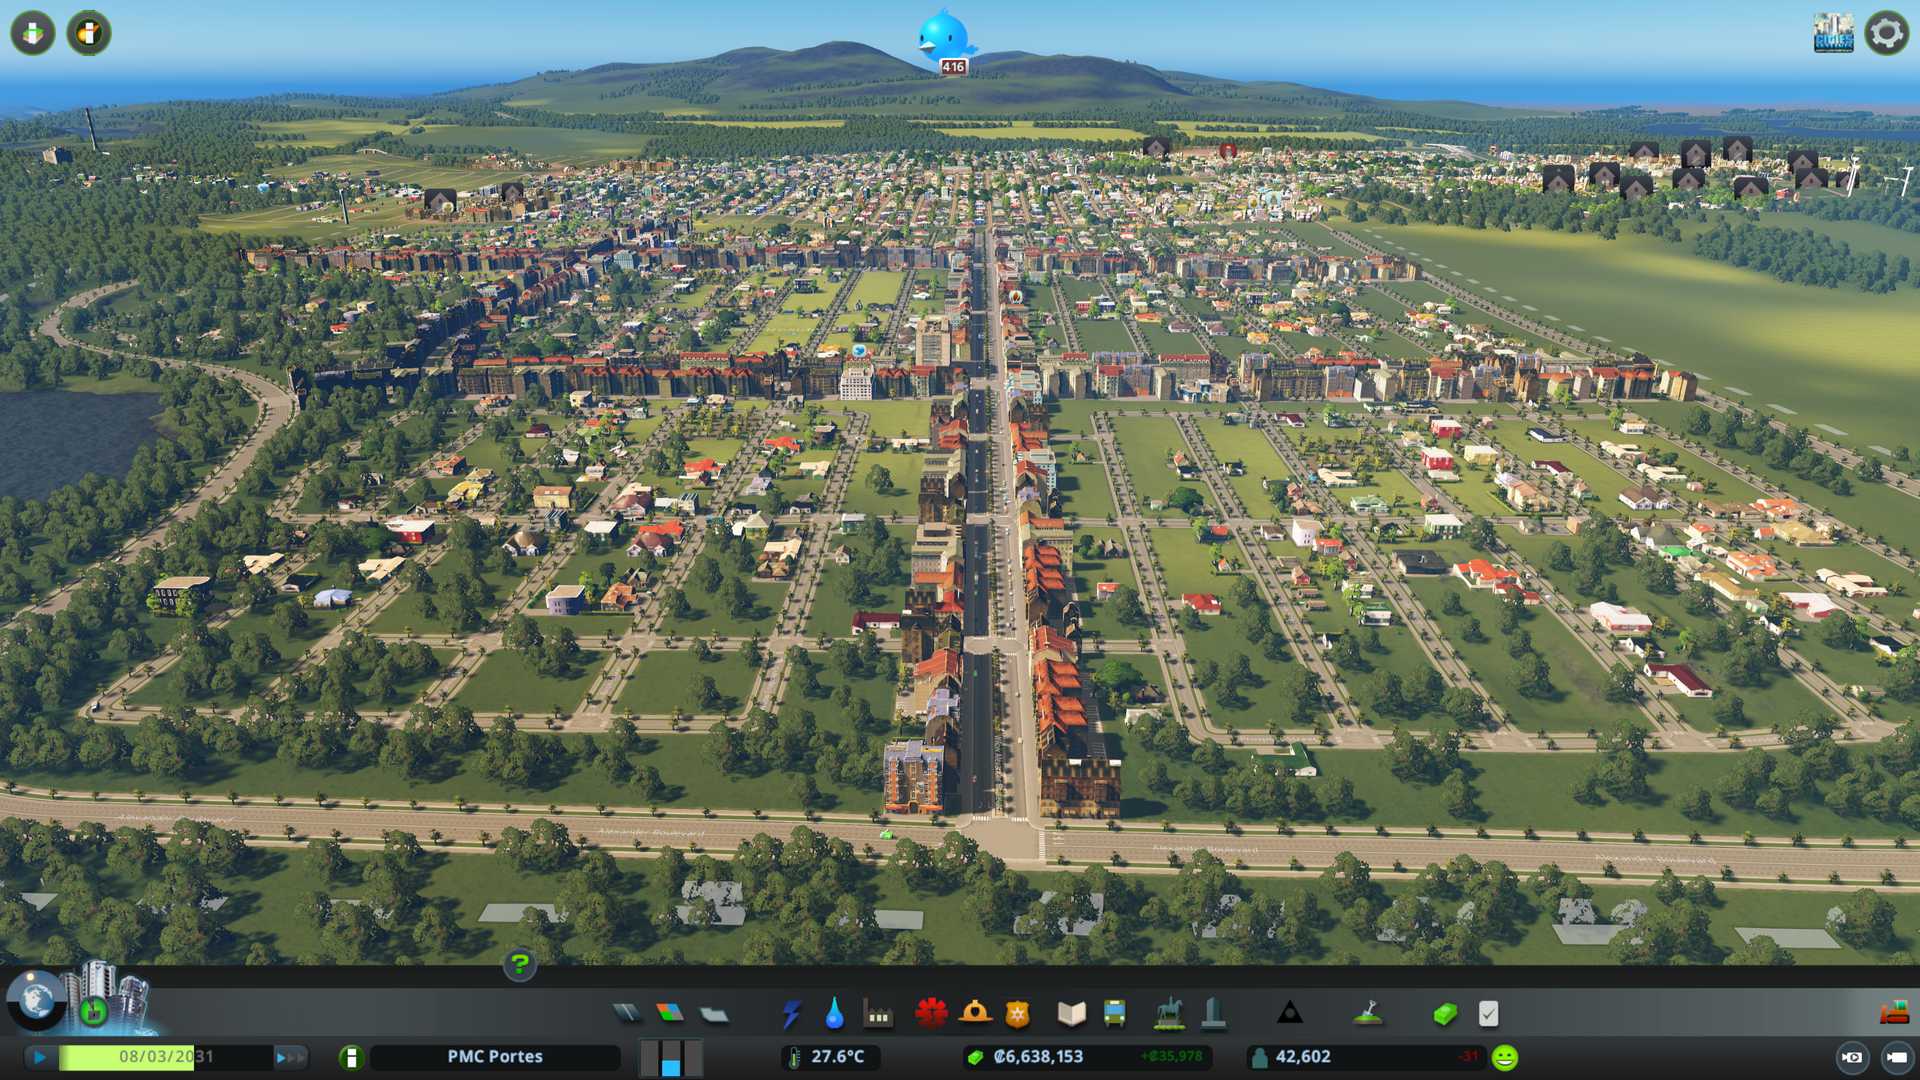This screenshot has height=1080, width=1920.
Task: Open the Education menu
Action: tap(1071, 1014)
